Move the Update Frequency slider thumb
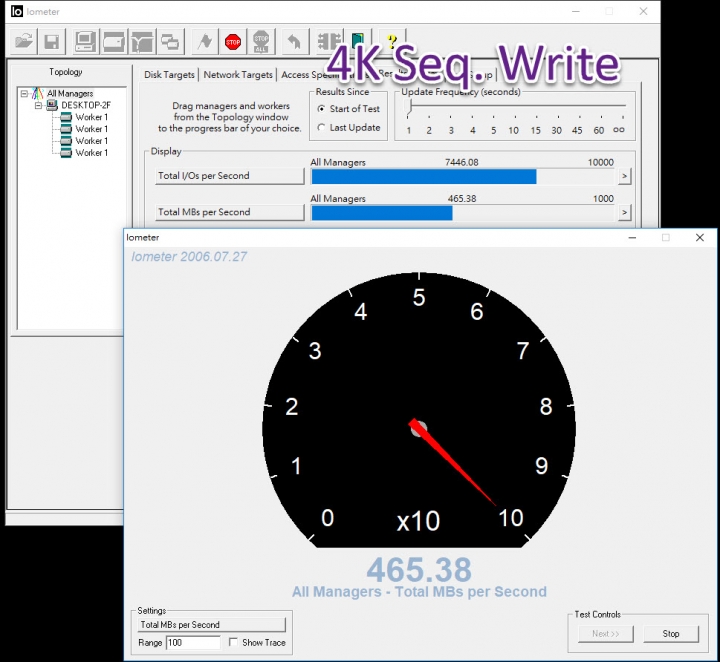 410,107
